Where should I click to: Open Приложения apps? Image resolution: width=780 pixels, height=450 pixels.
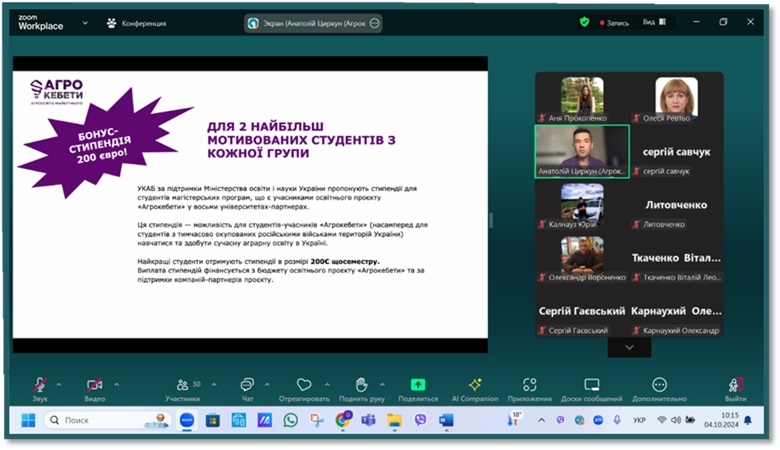pyautogui.click(x=530, y=389)
